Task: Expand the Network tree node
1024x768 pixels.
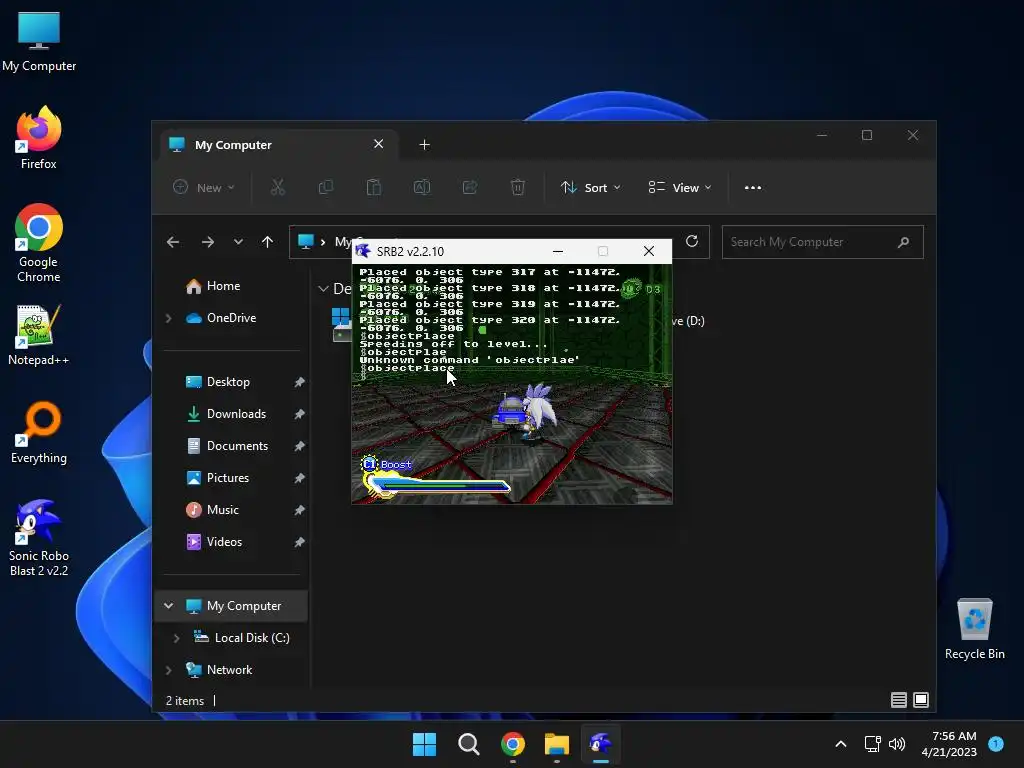Action: point(168,670)
